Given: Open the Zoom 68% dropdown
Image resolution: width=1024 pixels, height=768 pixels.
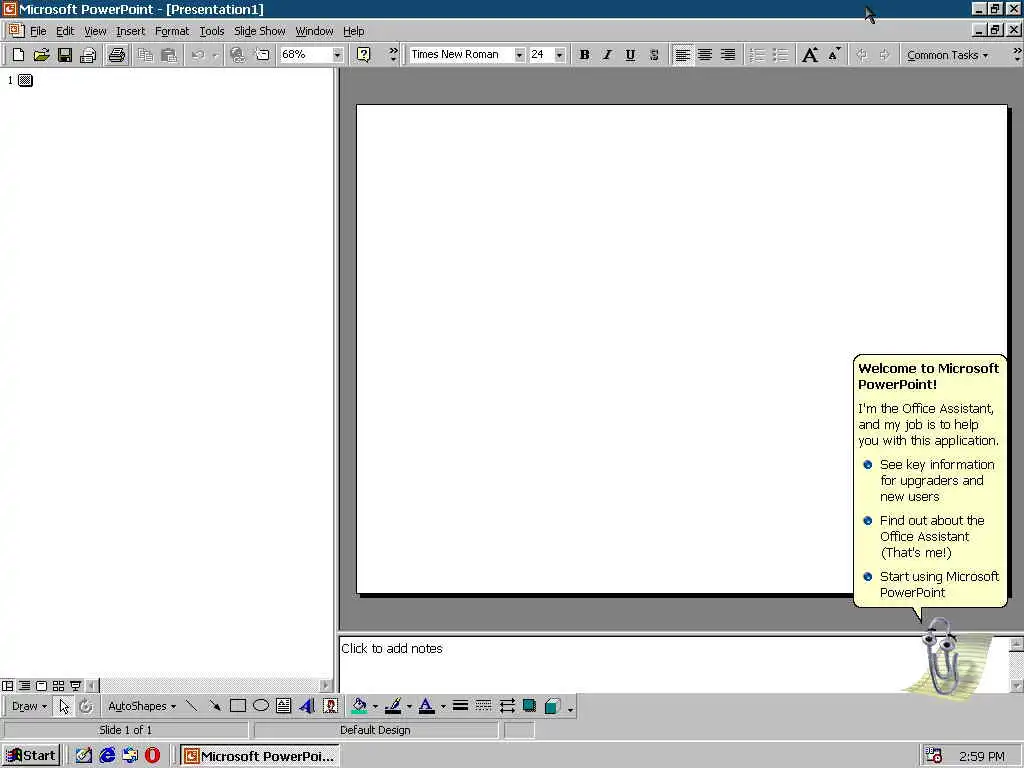Looking at the screenshot, I should [x=337, y=55].
